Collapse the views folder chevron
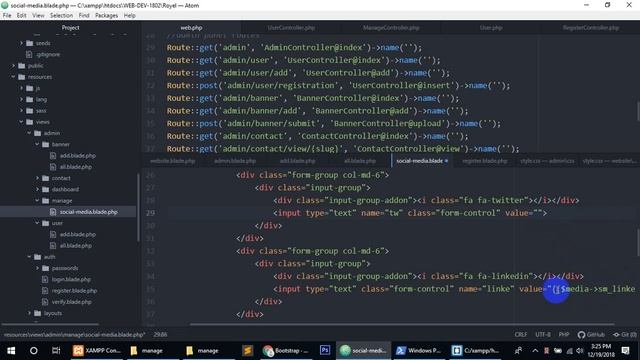The width and height of the screenshot is (640, 360). click(21, 122)
